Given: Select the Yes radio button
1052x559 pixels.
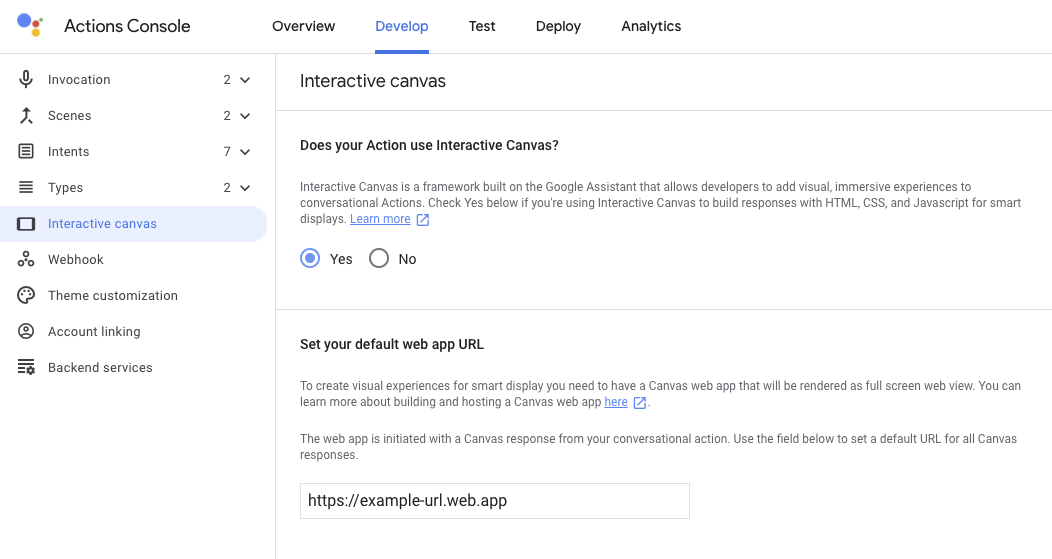Looking at the screenshot, I should (x=311, y=259).
